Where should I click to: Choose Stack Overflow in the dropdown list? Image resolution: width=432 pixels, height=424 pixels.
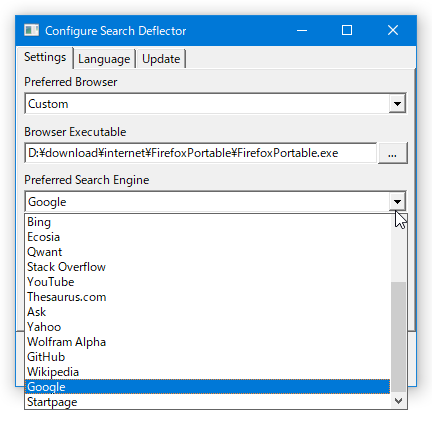[207, 267]
